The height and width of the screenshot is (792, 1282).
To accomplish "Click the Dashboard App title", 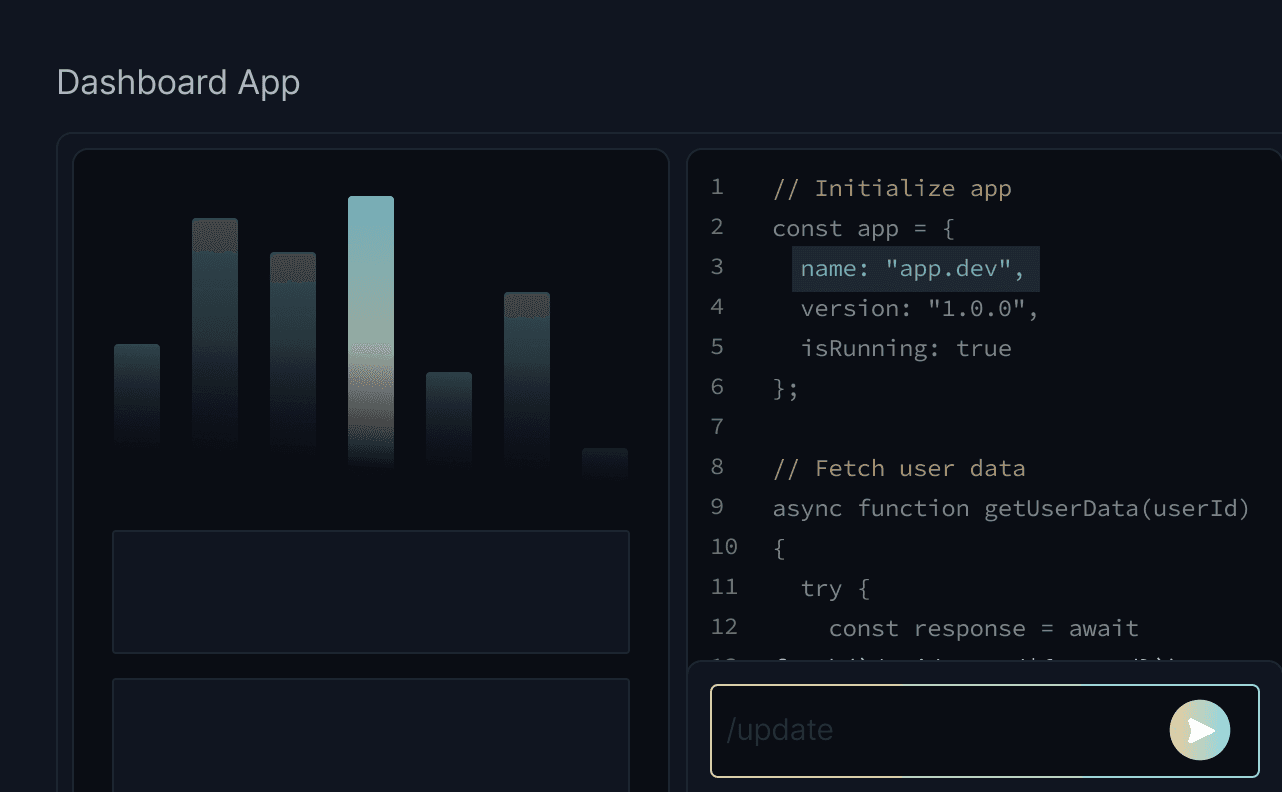I will pyautogui.click(x=179, y=82).
